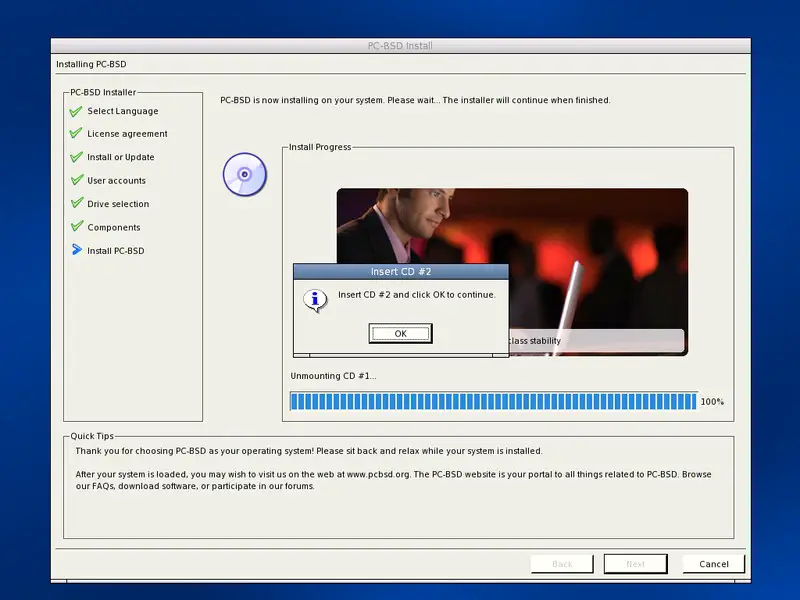Click the blue arrow beside Install PC-BSD
This screenshot has width=800, height=600.
(77, 249)
